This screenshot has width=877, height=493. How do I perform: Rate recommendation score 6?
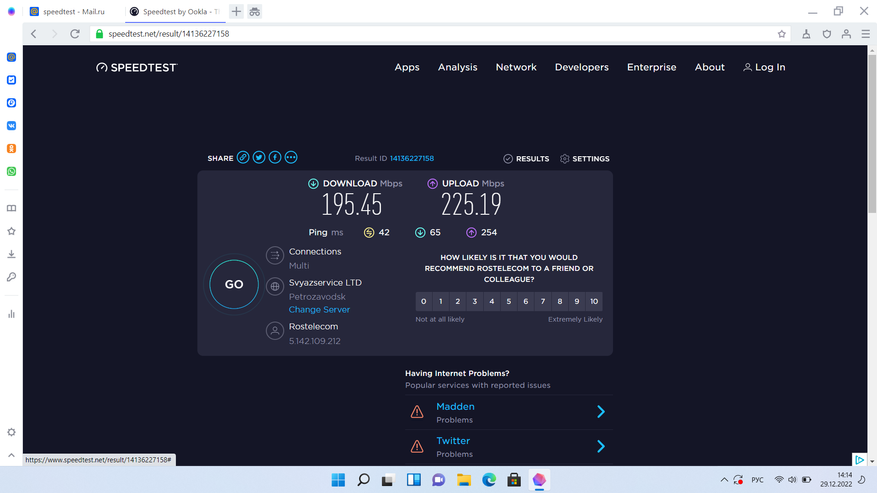pyautogui.click(x=526, y=302)
